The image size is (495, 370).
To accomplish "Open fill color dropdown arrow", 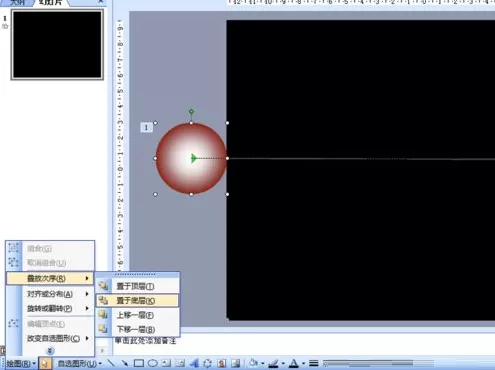I will tap(263, 363).
